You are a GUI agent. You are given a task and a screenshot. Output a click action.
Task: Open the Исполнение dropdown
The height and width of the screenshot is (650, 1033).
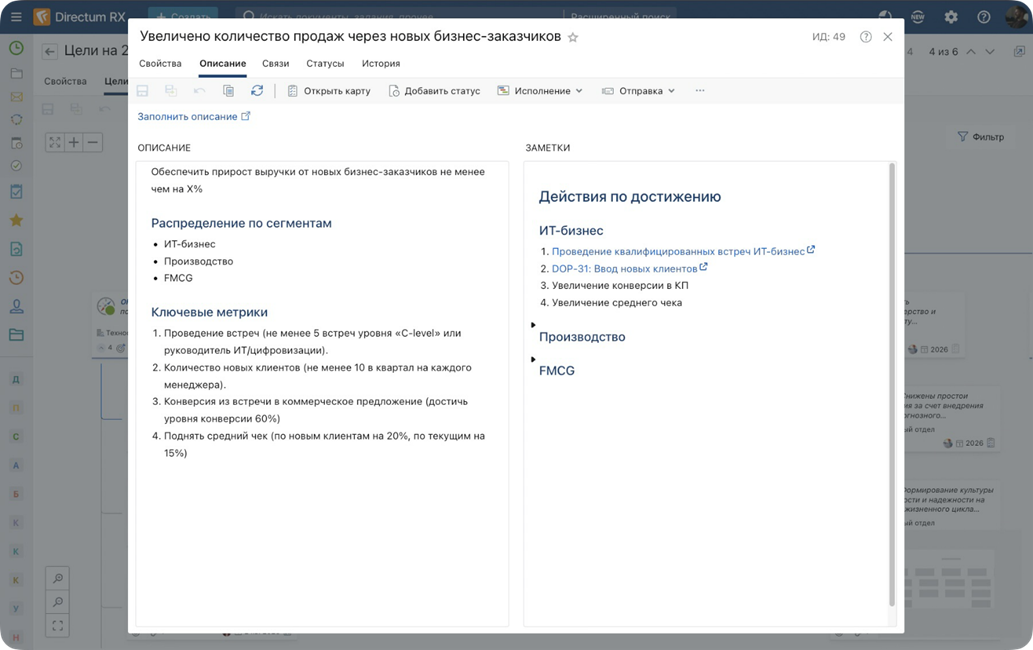(x=540, y=91)
